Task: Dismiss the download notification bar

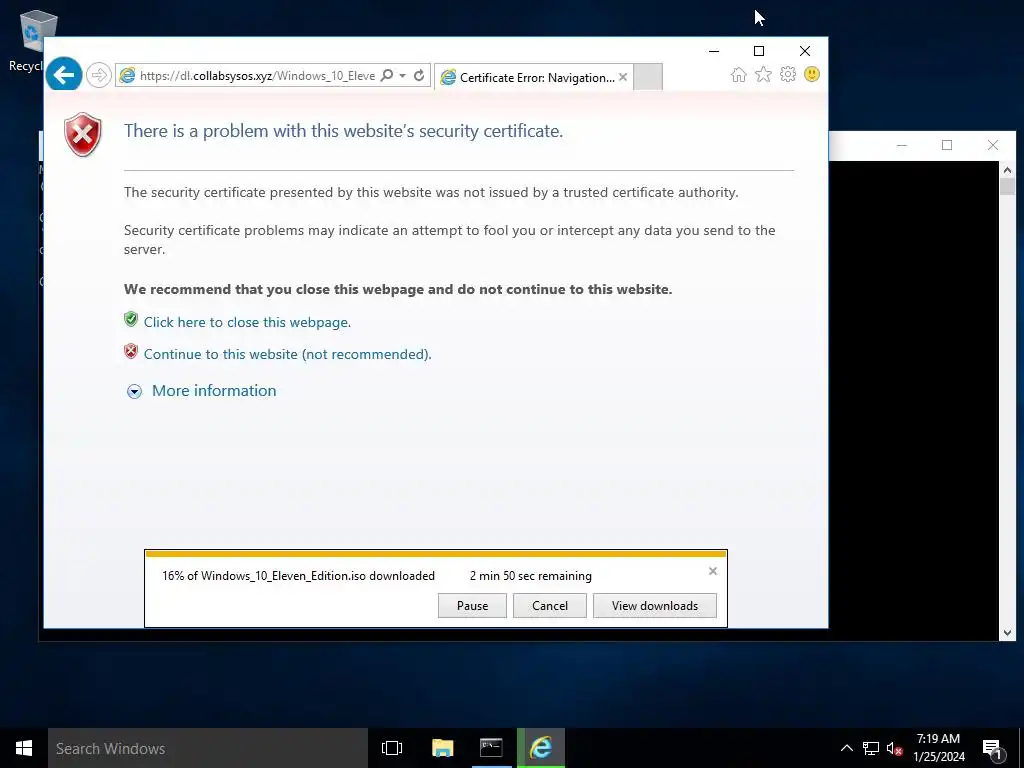Action: pos(712,571)
